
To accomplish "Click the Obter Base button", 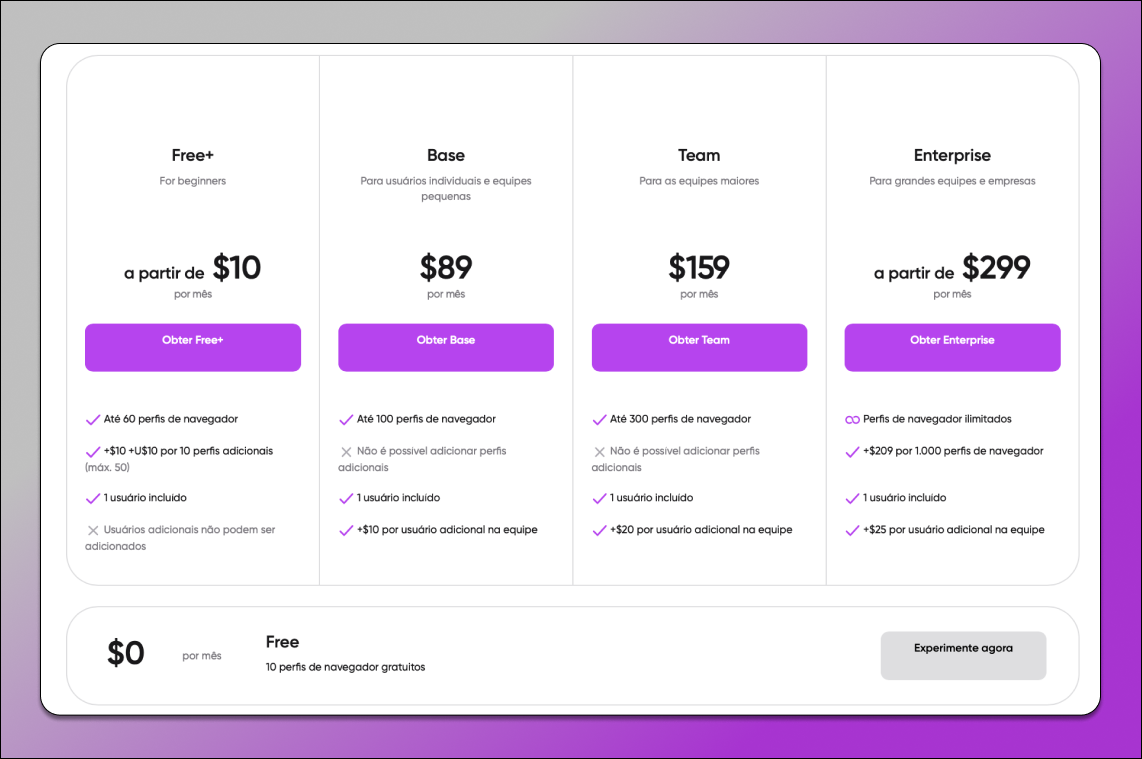I will (x=446, y=347).
